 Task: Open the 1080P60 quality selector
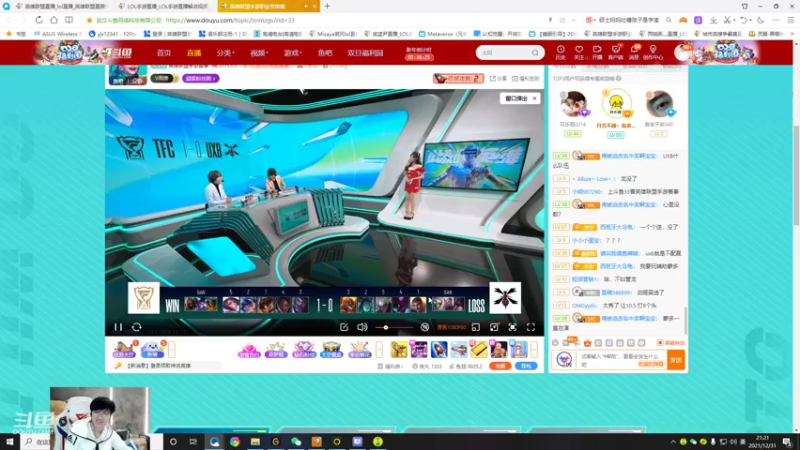click(x=452, y=327)
